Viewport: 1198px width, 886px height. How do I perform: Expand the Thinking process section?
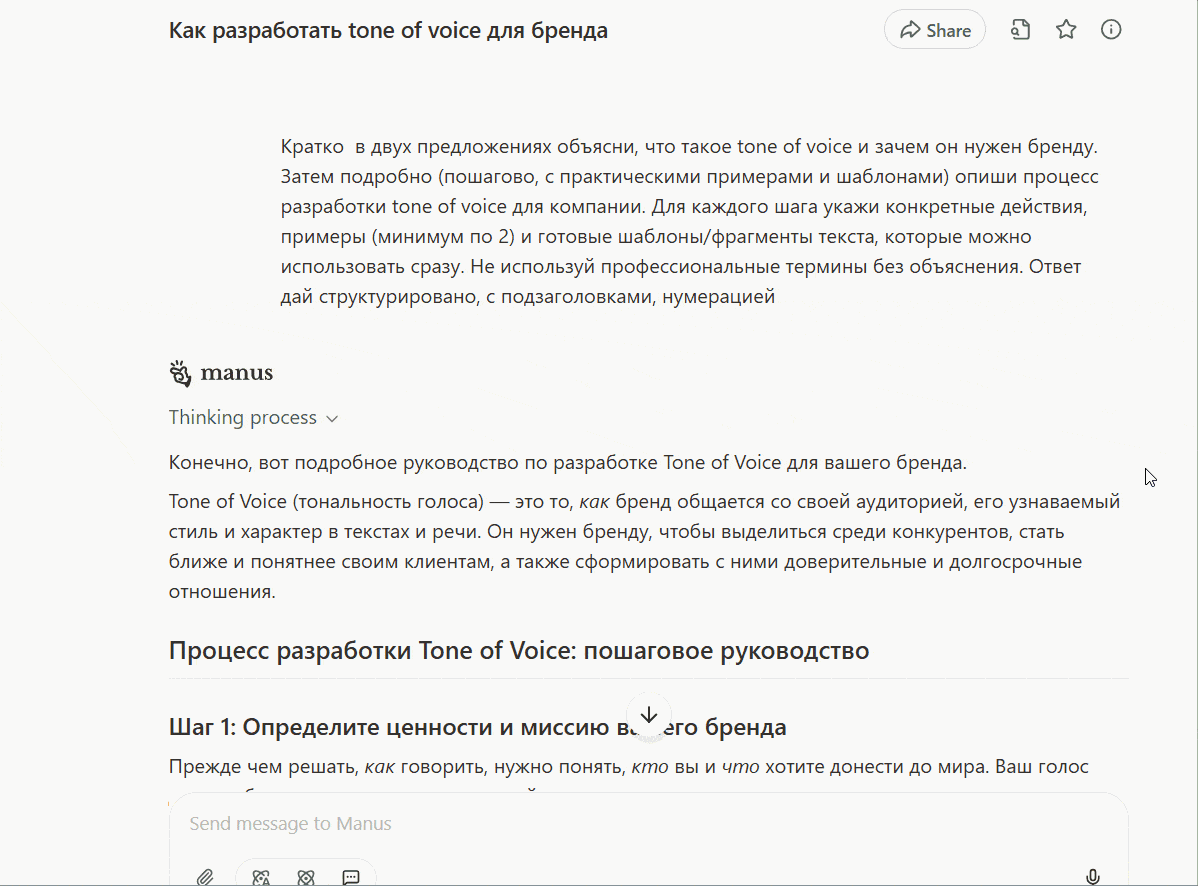pyautogui.click(x=243, y=418)
